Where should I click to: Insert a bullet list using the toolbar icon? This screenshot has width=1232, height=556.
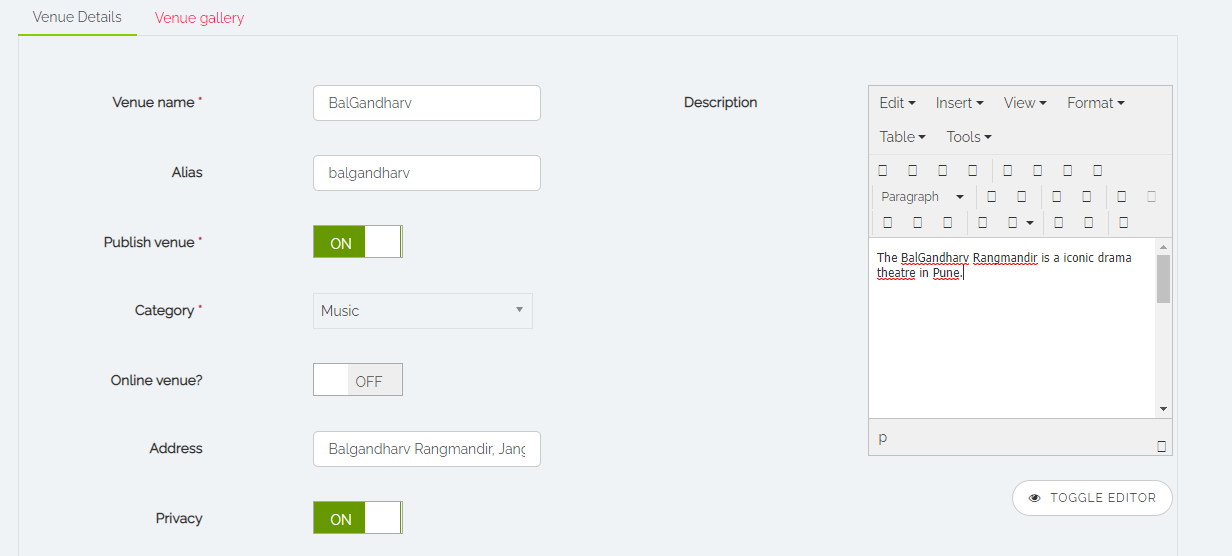pos(992,197)
